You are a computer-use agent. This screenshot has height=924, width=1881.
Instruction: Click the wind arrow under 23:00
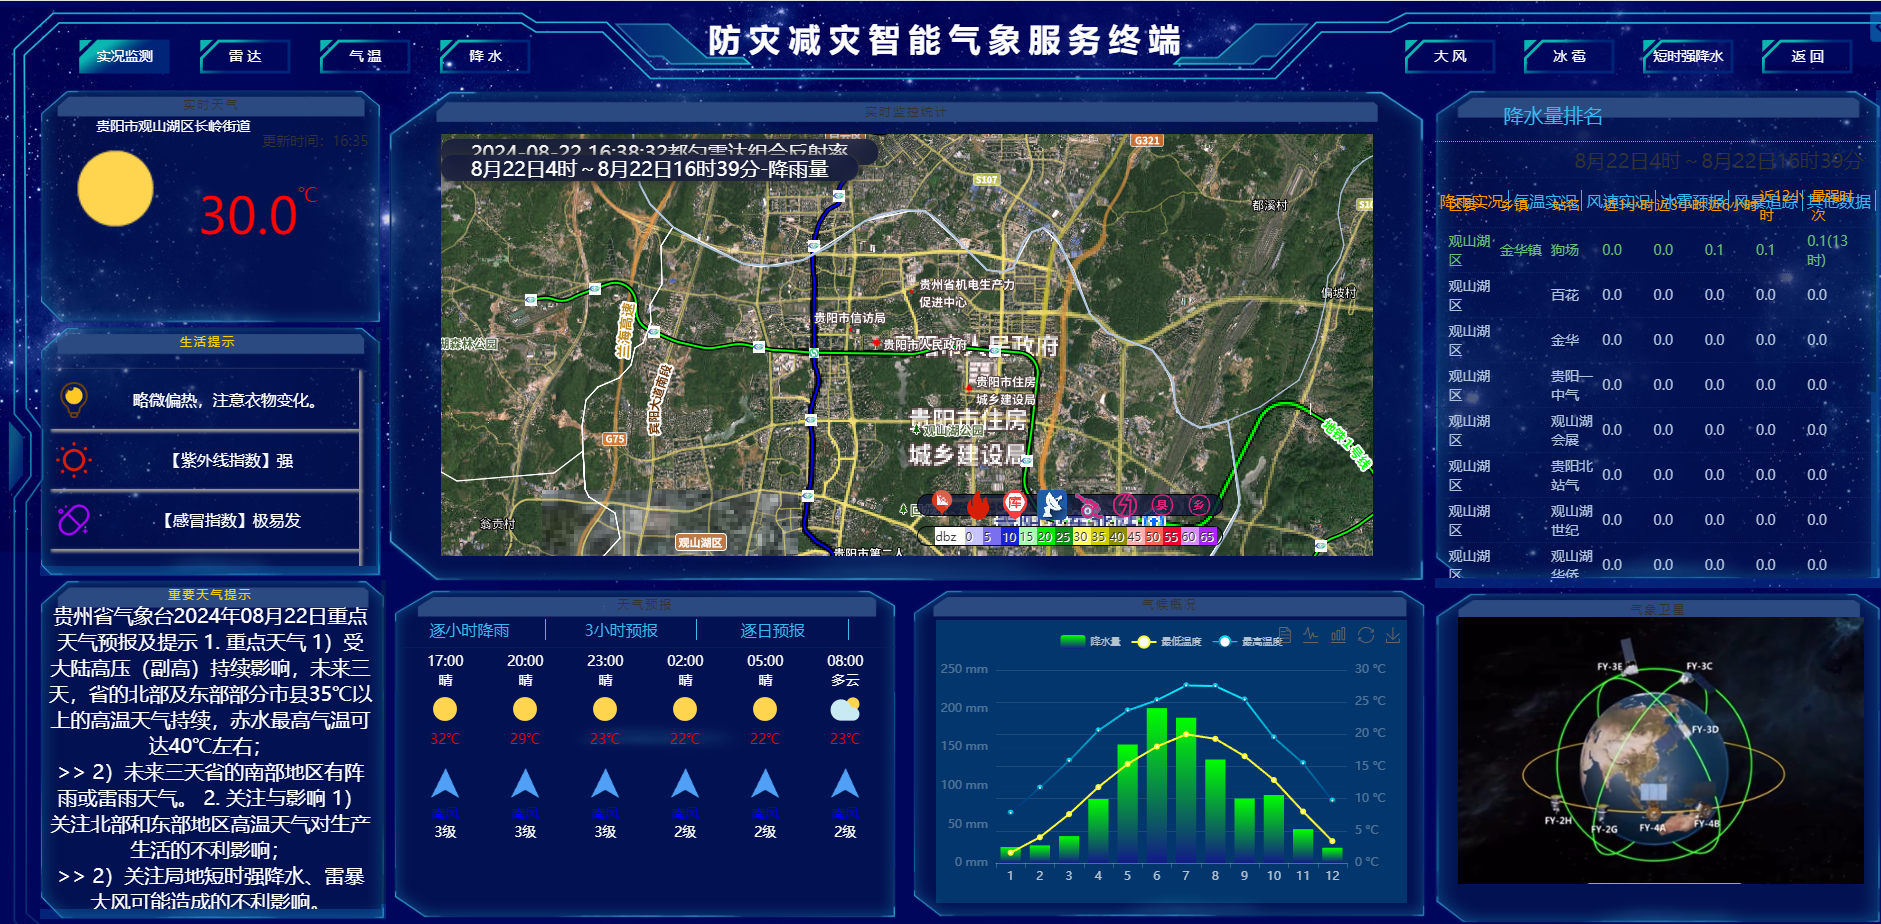(x=605, y=783)
